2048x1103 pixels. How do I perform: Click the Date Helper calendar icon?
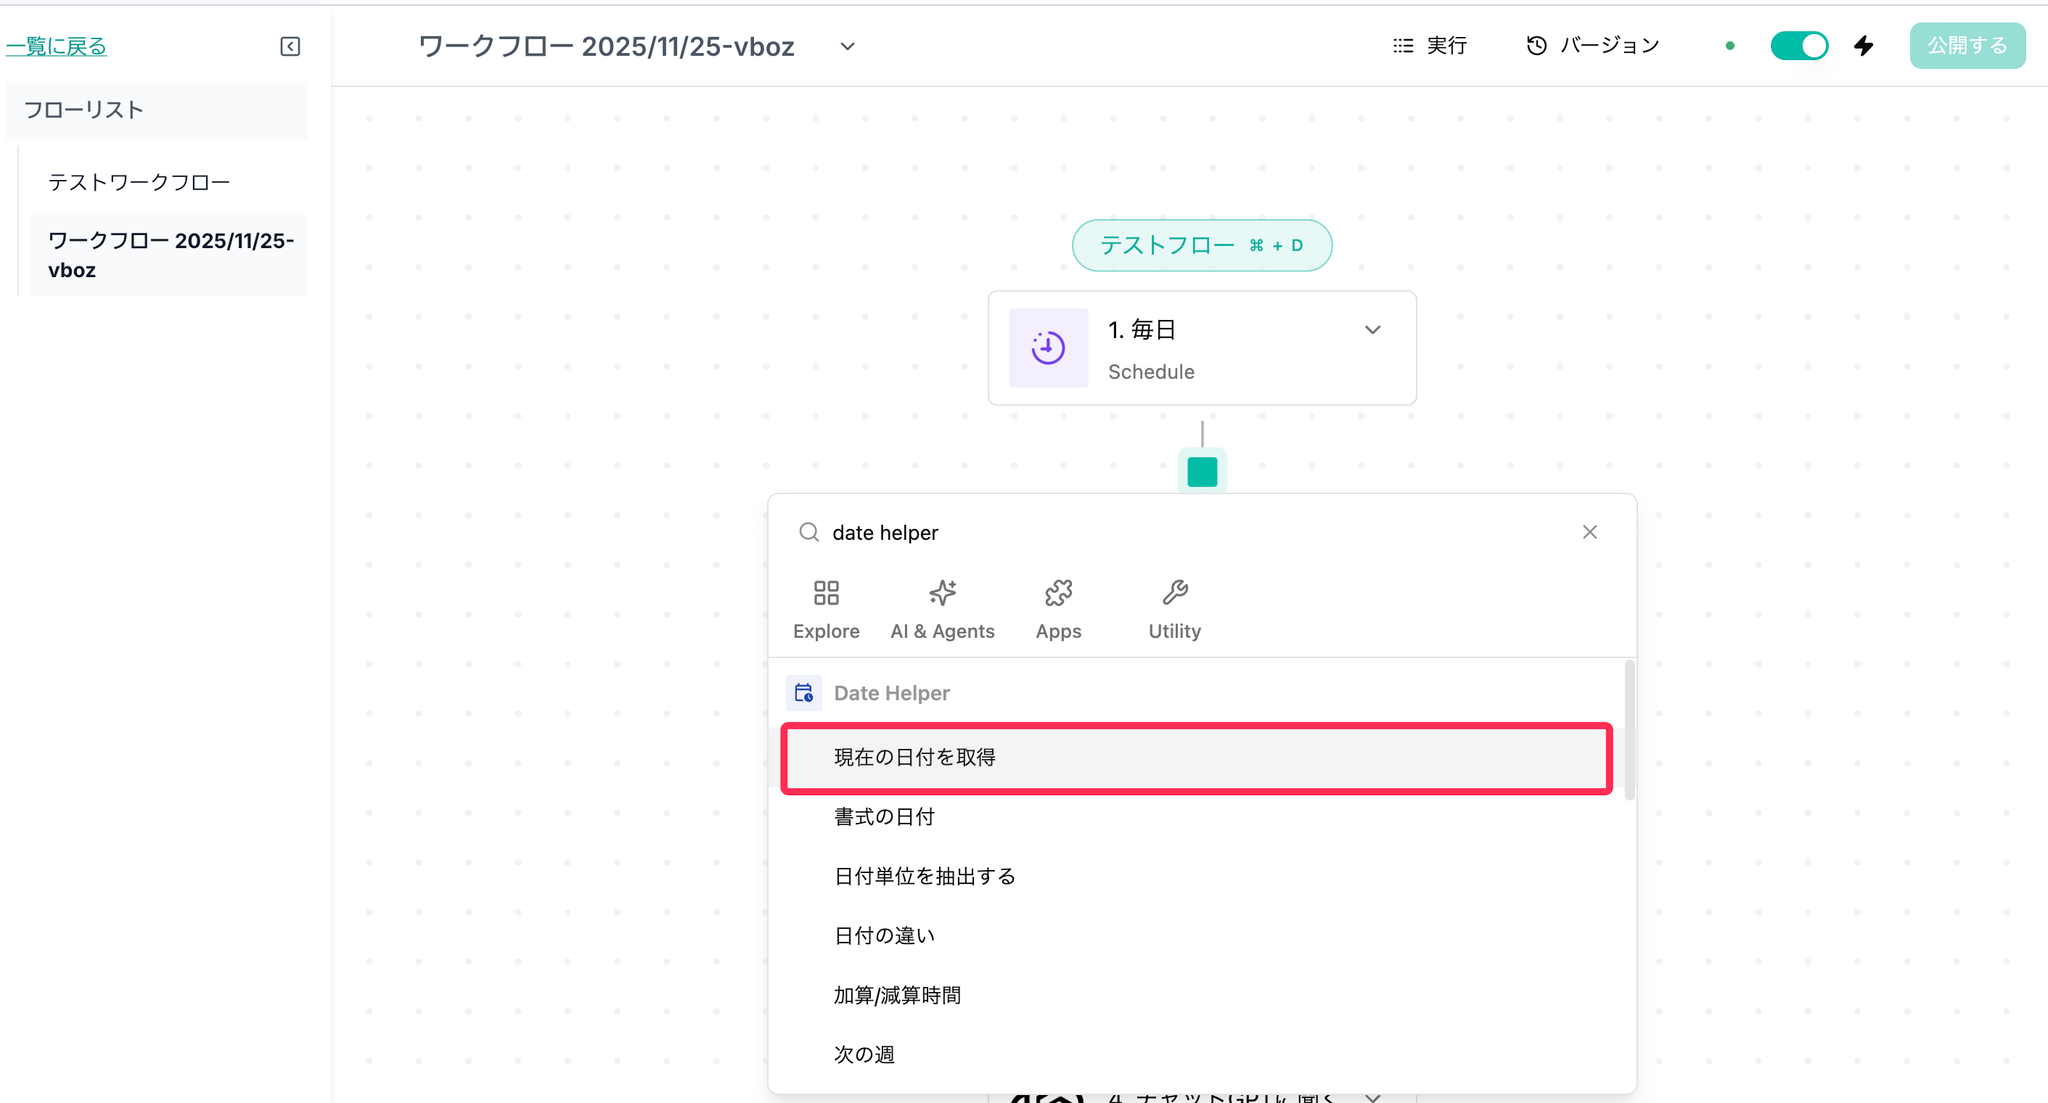pos(804,693)
